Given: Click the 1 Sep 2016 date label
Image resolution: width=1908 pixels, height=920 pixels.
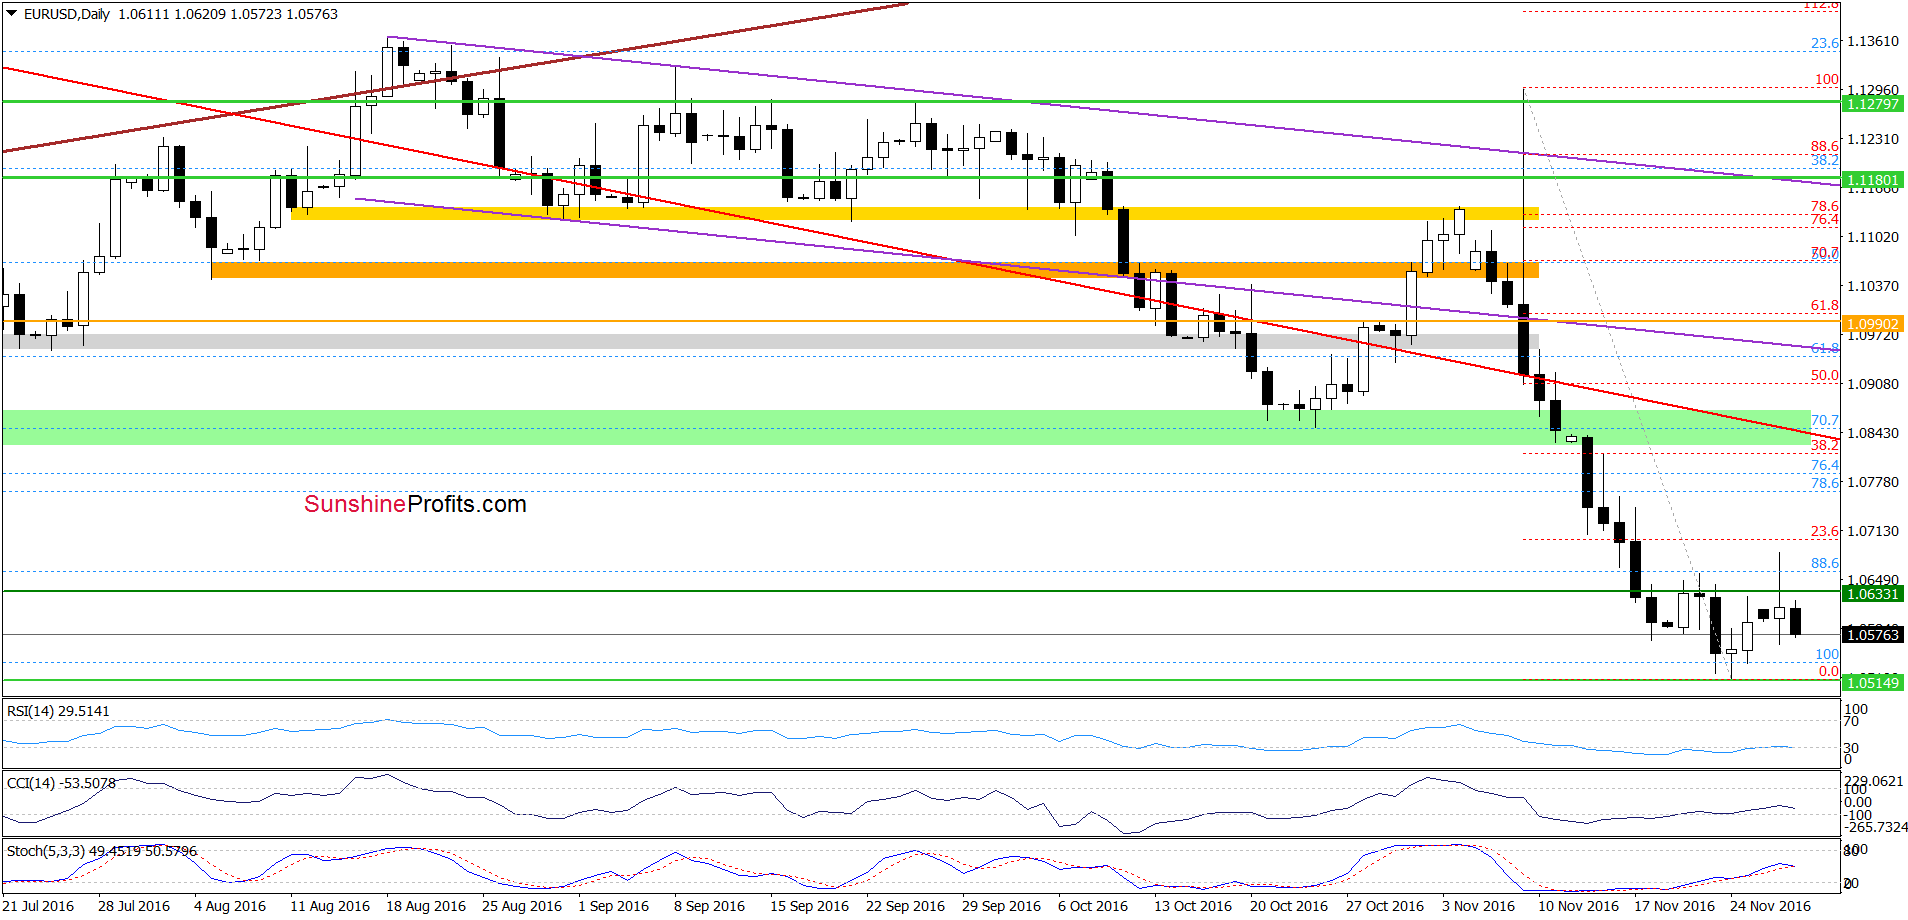Looking at the screenshot, I should (613, 906).
